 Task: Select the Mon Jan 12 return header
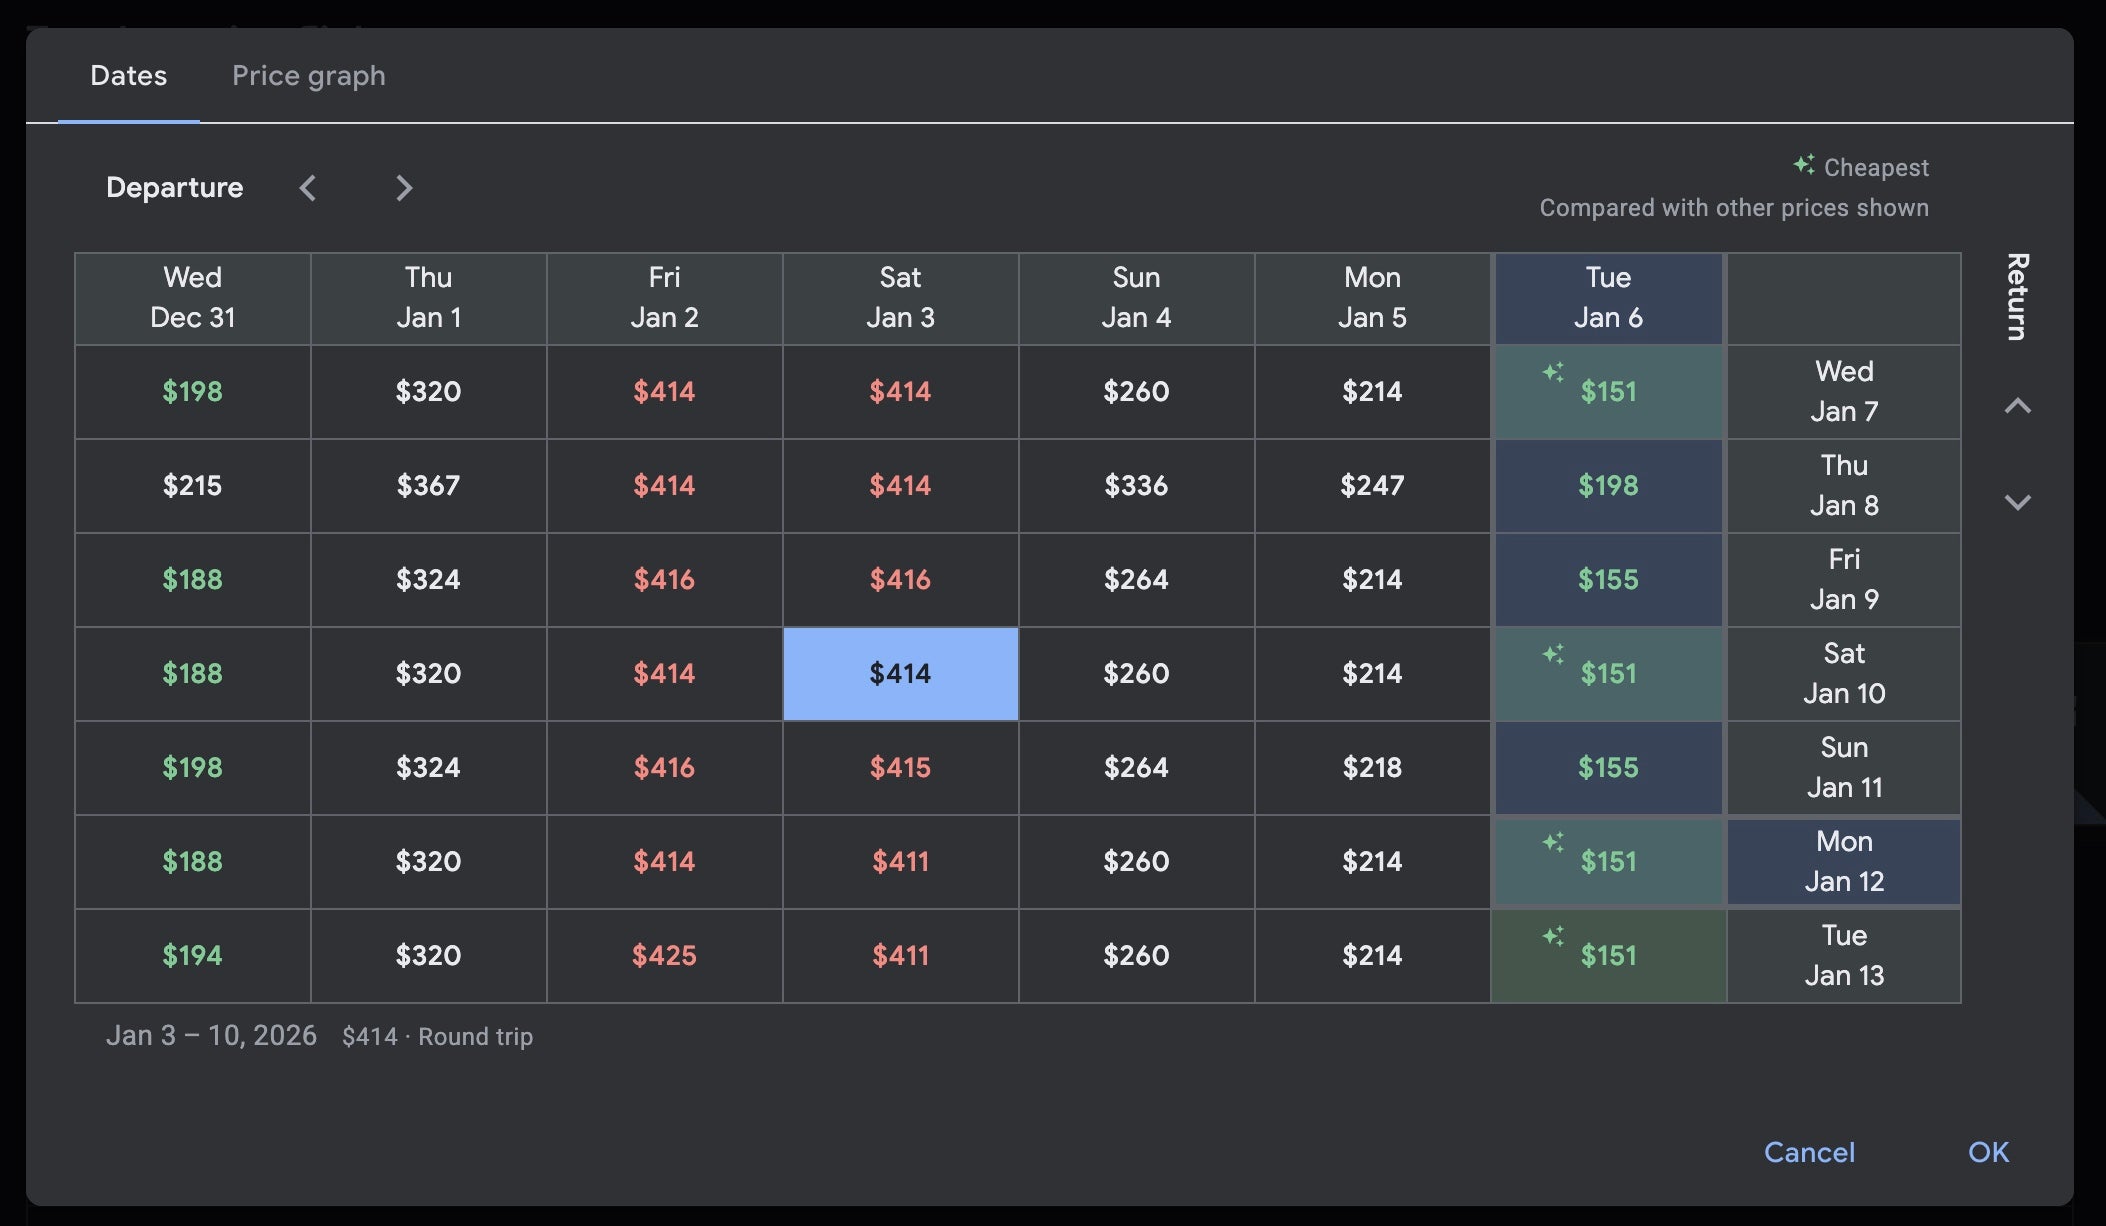point(1843,861)
